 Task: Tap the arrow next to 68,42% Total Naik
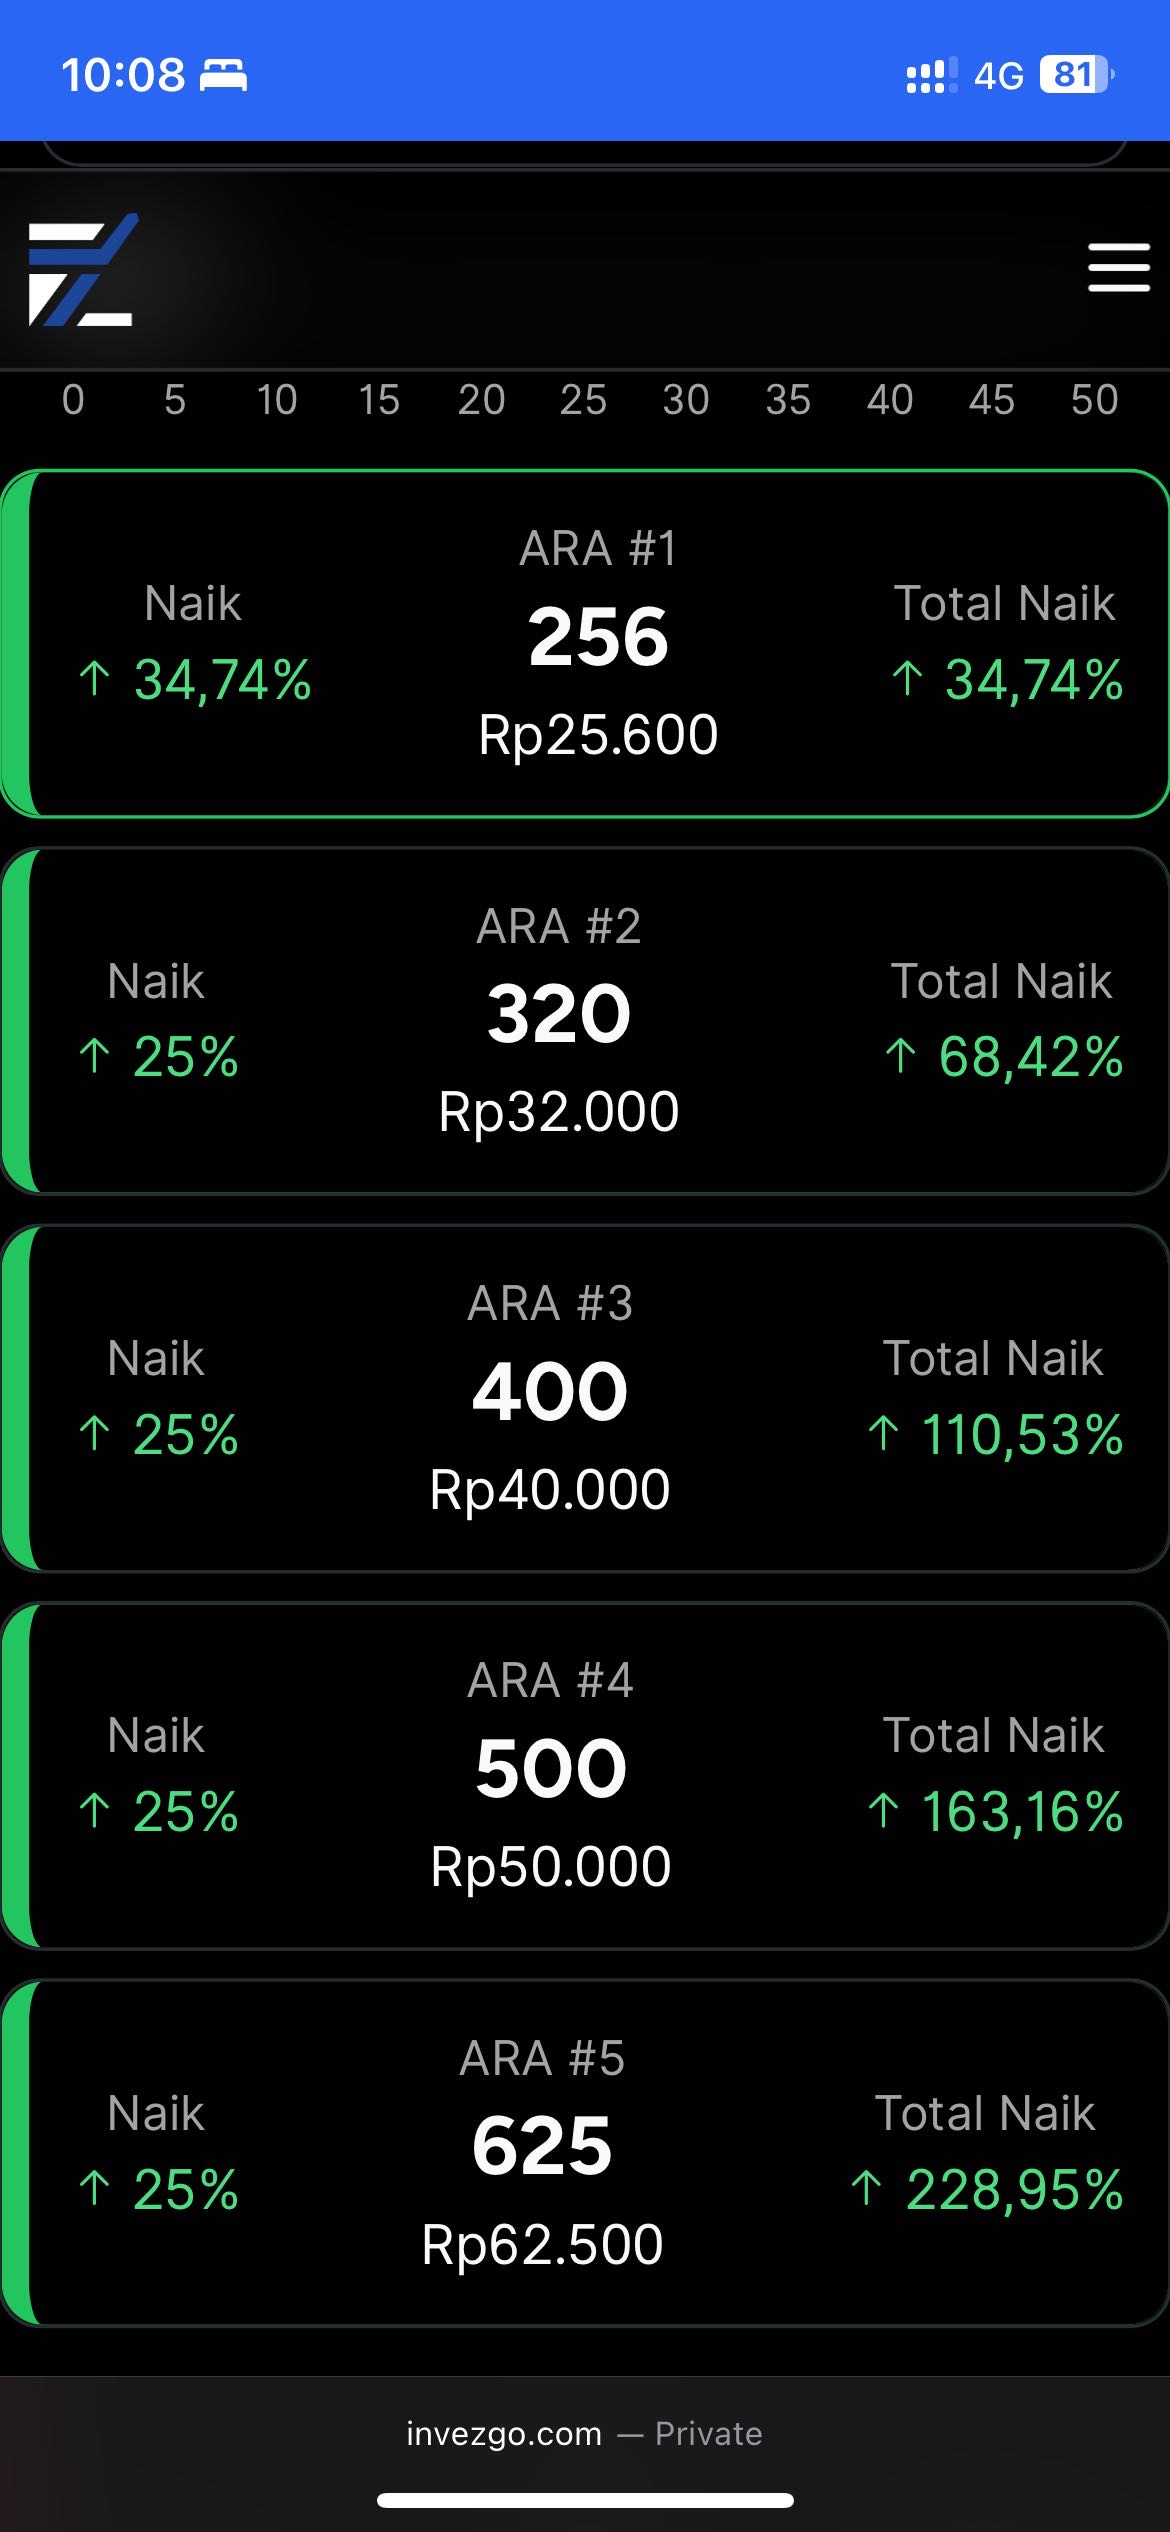[901, 1056]
